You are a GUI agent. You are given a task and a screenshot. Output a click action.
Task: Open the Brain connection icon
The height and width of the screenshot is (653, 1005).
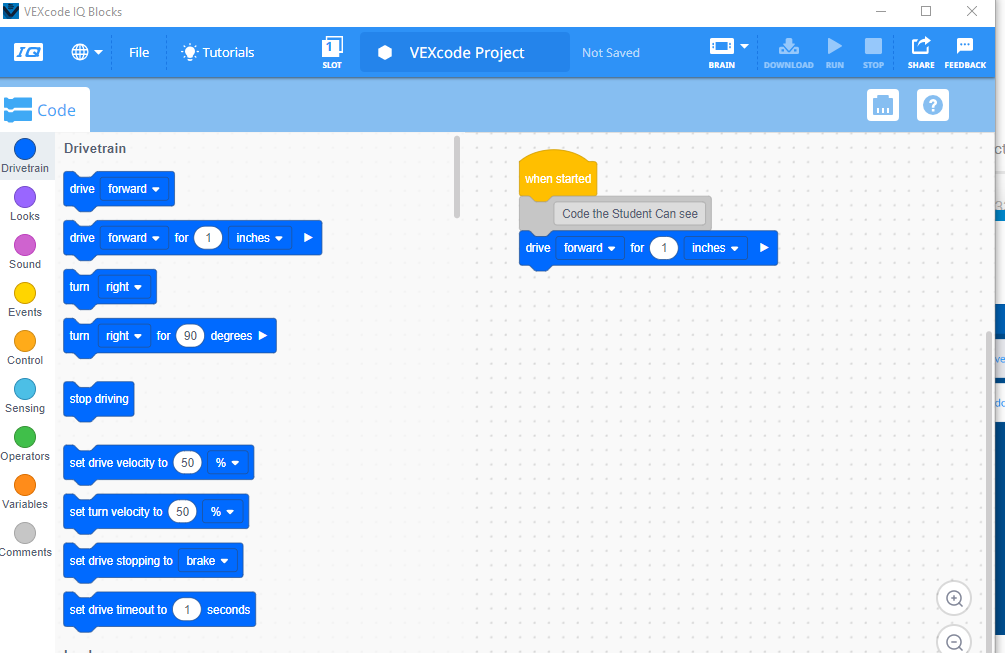(x=722, y=47)
